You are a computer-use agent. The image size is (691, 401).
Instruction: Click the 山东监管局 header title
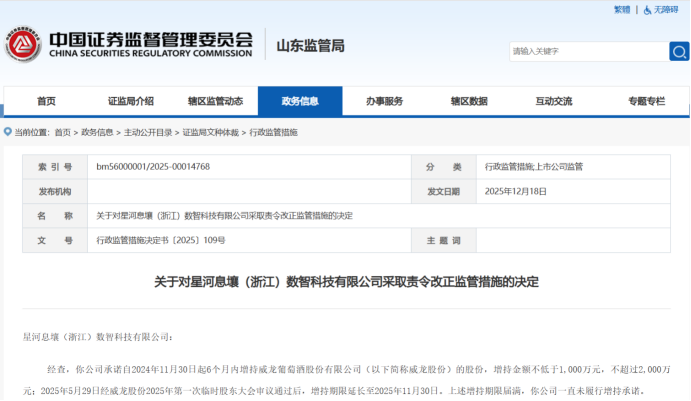309,46
